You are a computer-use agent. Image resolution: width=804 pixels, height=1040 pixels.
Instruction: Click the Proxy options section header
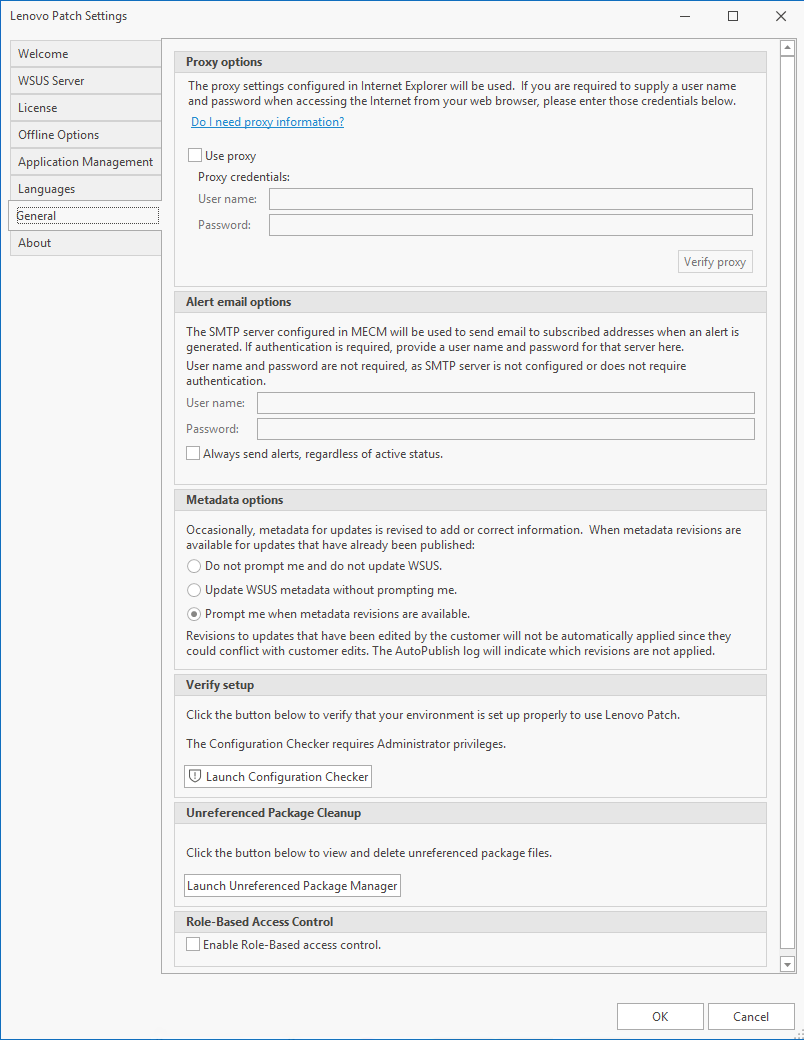[x=470, y=62]
